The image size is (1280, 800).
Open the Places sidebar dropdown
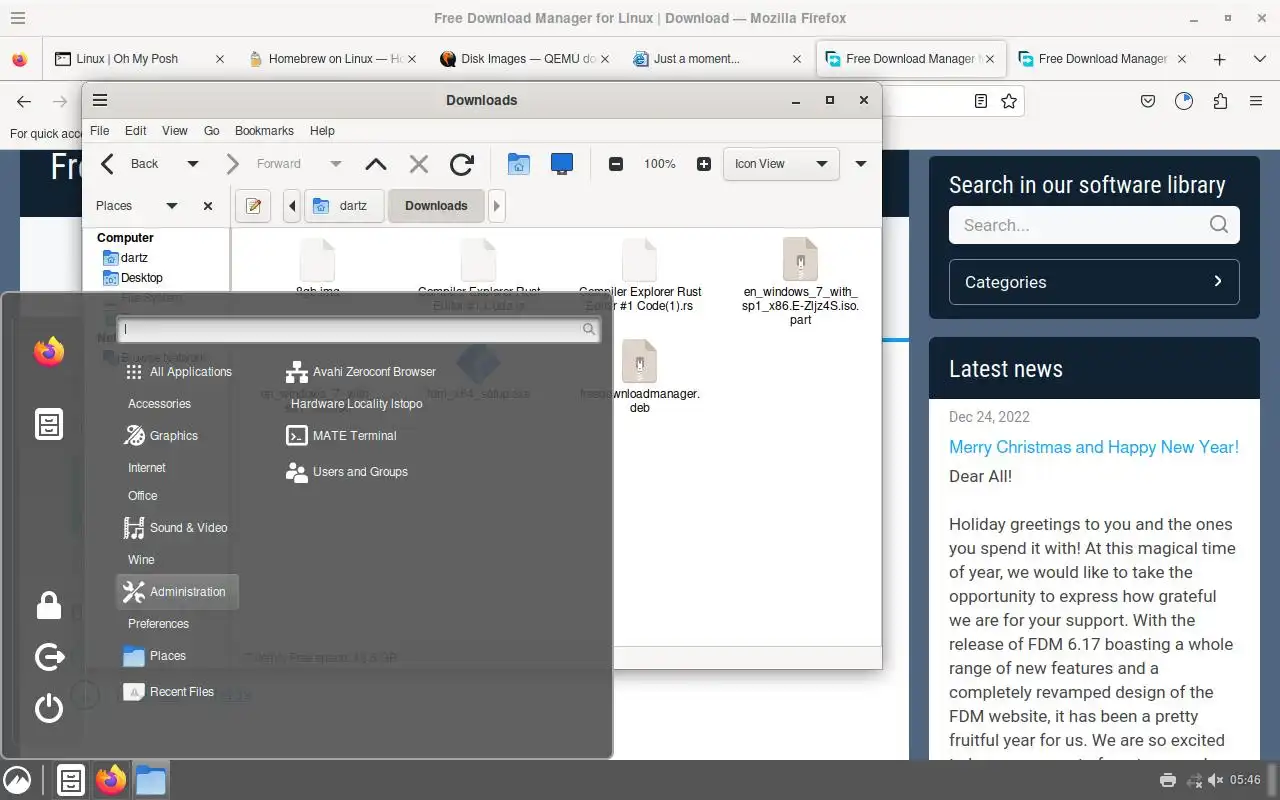point(137,206)
